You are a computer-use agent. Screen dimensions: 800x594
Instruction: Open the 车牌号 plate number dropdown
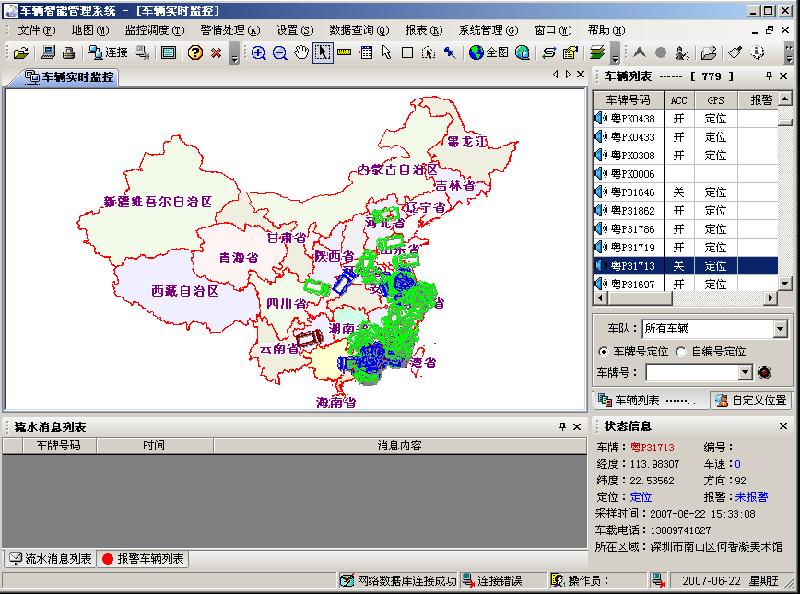(744, 372)
